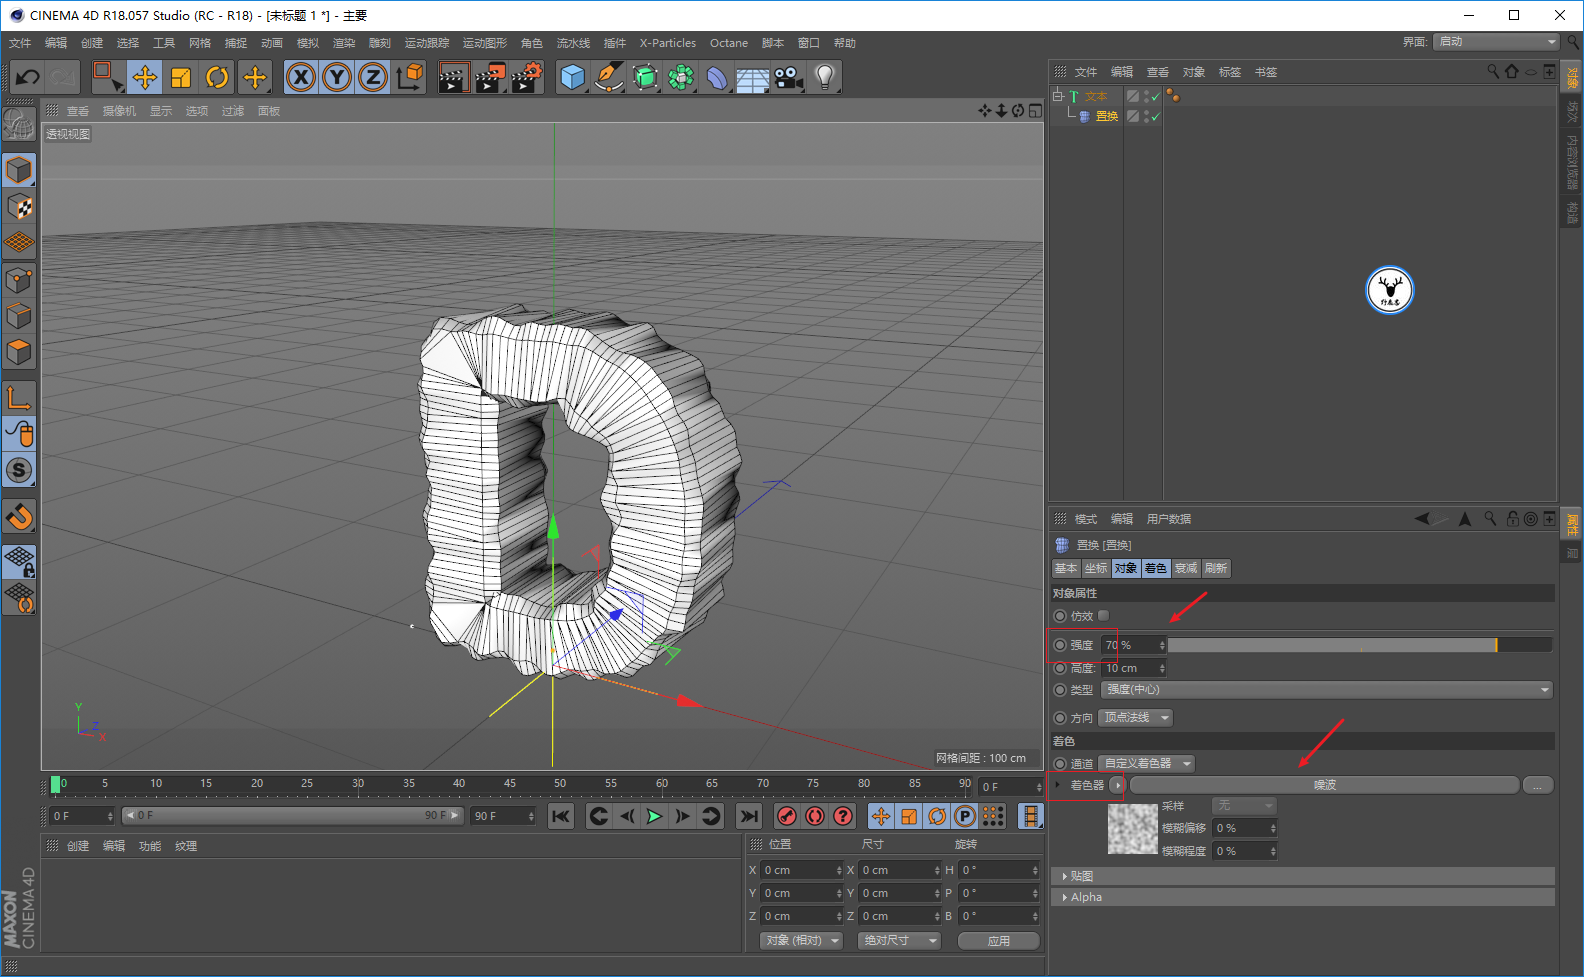This screenshot has height=977, width=1584.
Task: Add a Cube primitive object
Action: pyautogui.click(x=573, y=77)
